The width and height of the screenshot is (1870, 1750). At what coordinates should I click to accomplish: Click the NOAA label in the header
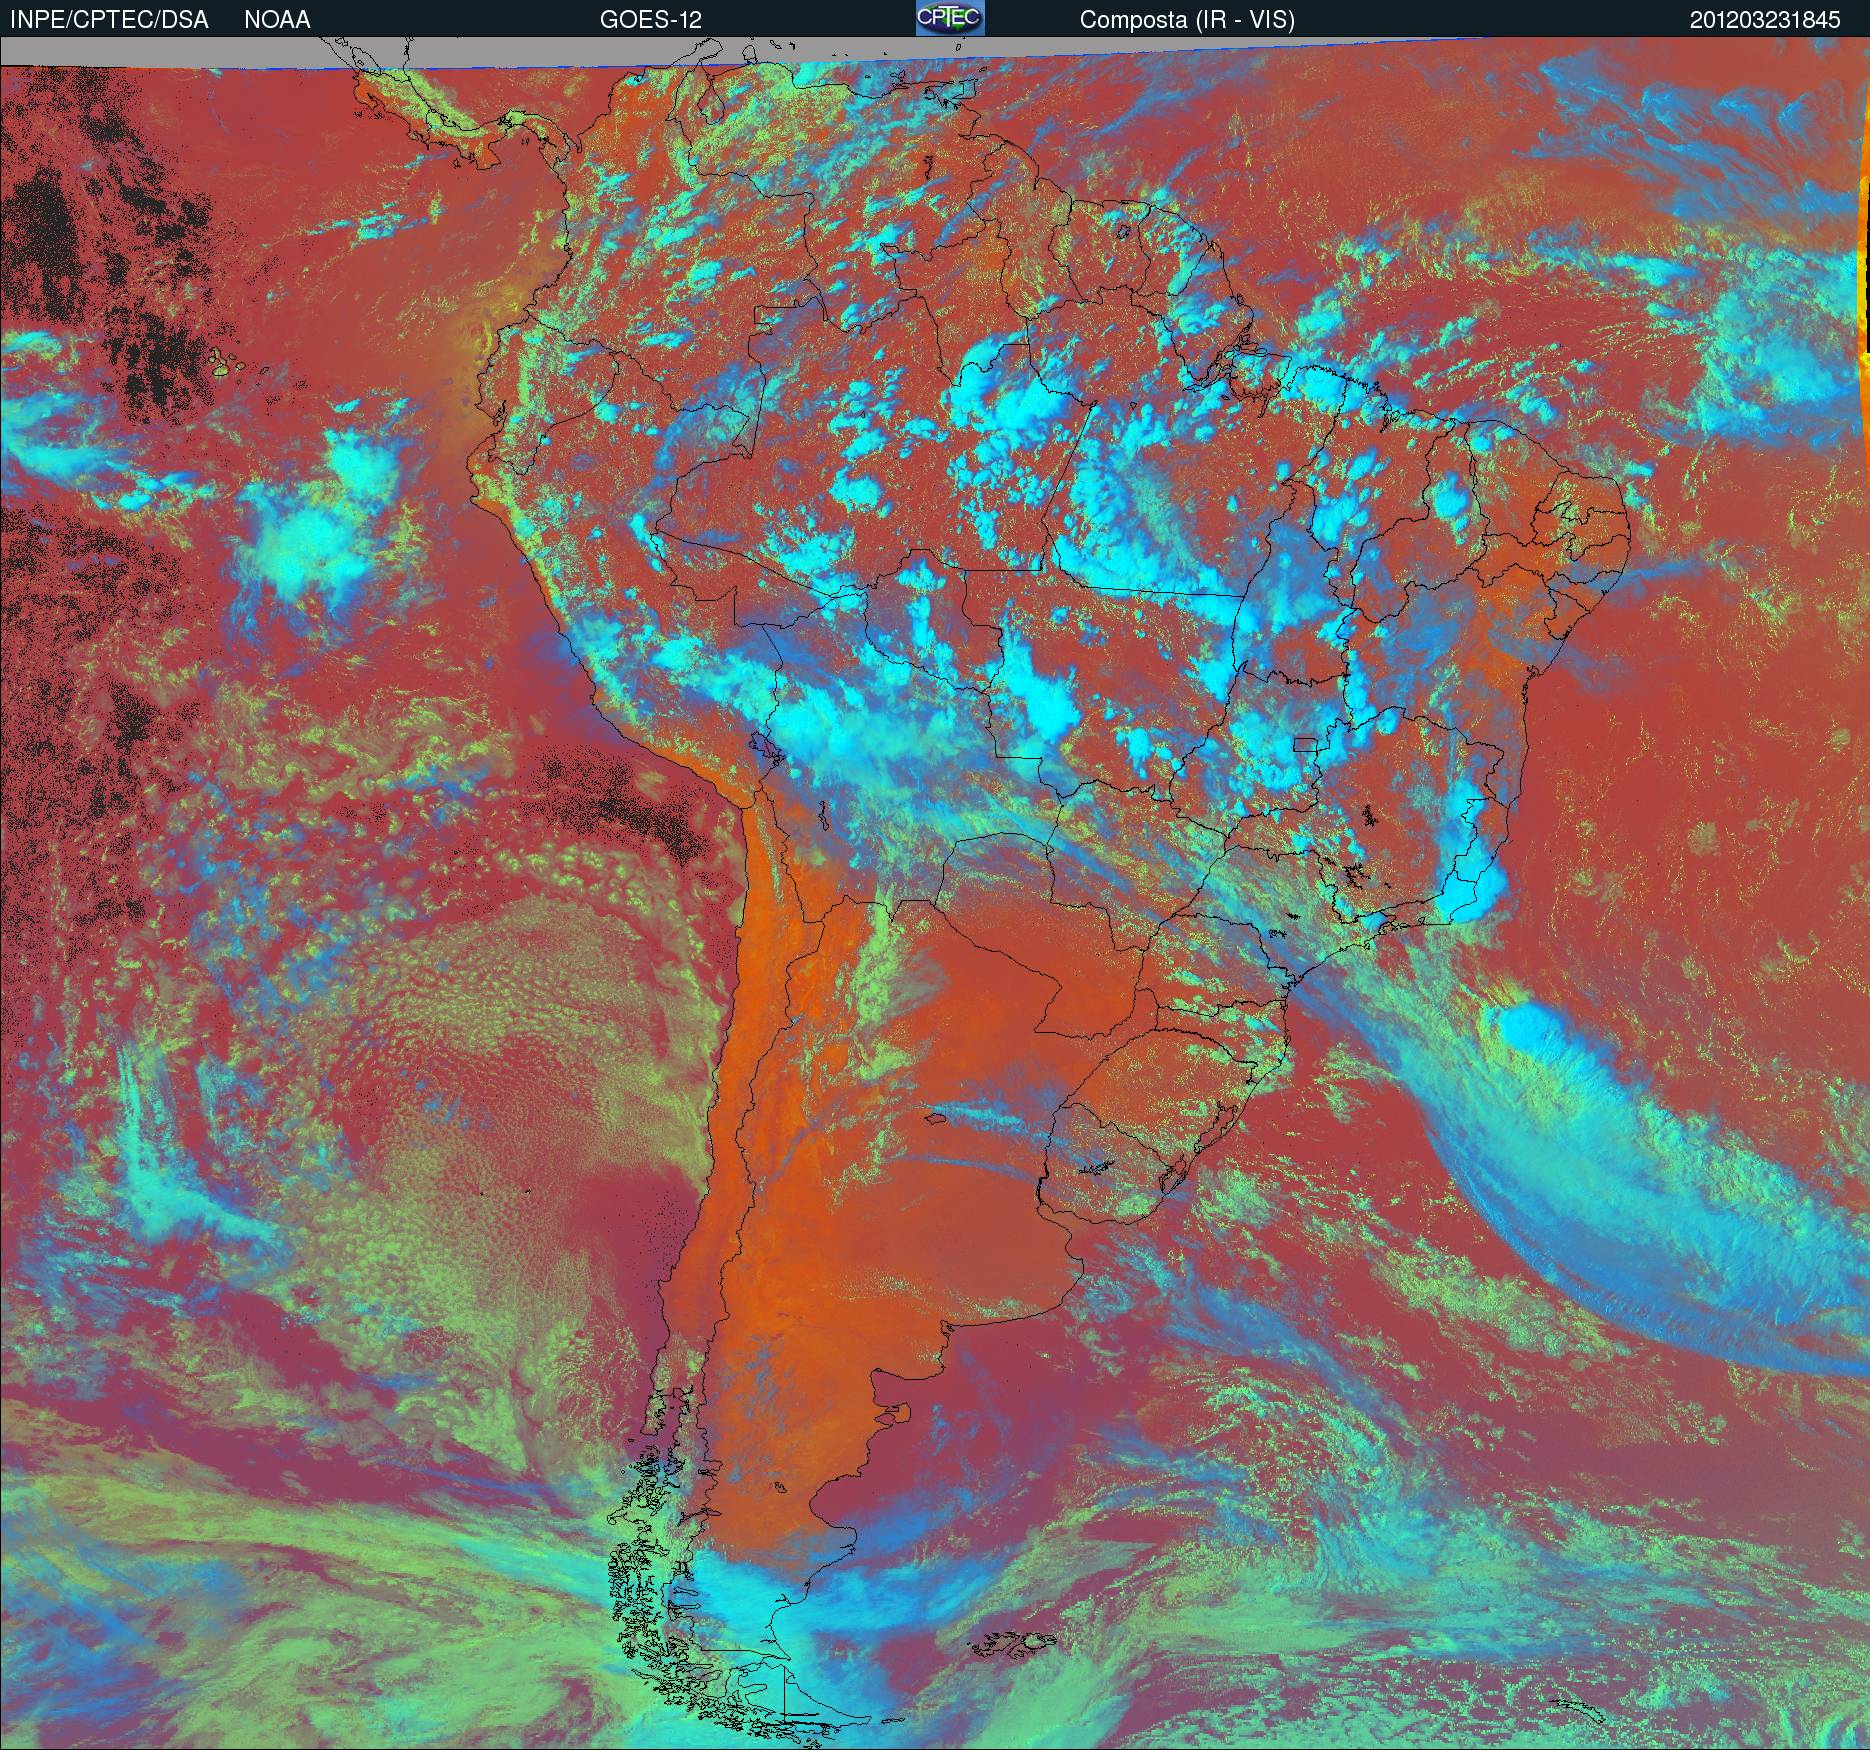click(277, 20)
